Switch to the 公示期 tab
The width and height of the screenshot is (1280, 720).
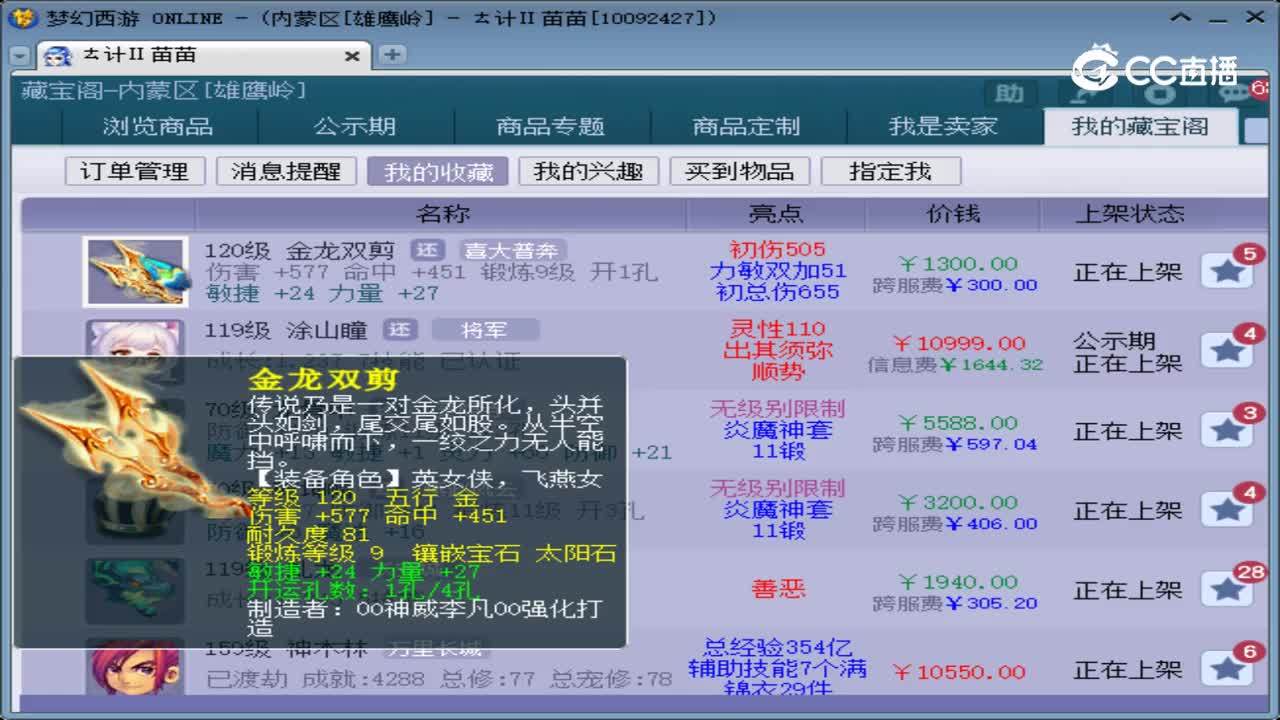(355, 127)
